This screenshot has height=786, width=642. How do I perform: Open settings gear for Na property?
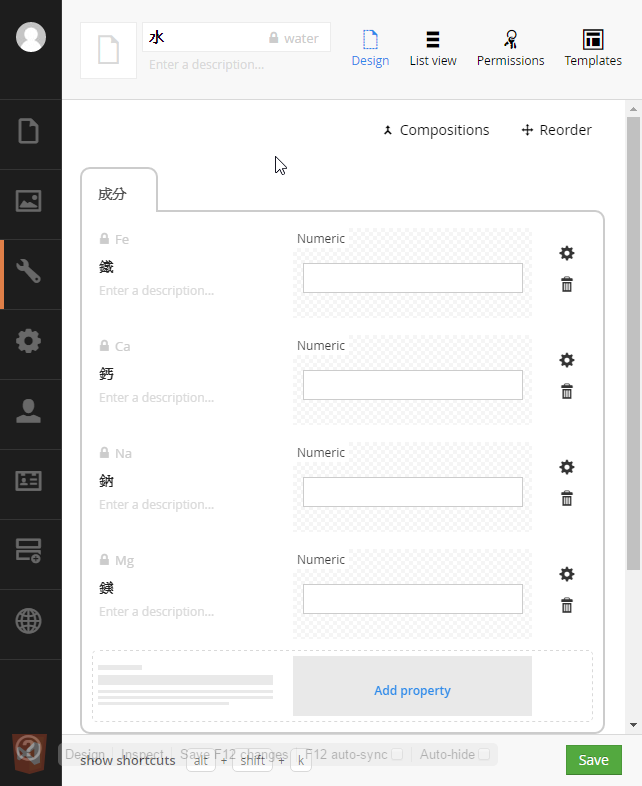click(567, 467)
